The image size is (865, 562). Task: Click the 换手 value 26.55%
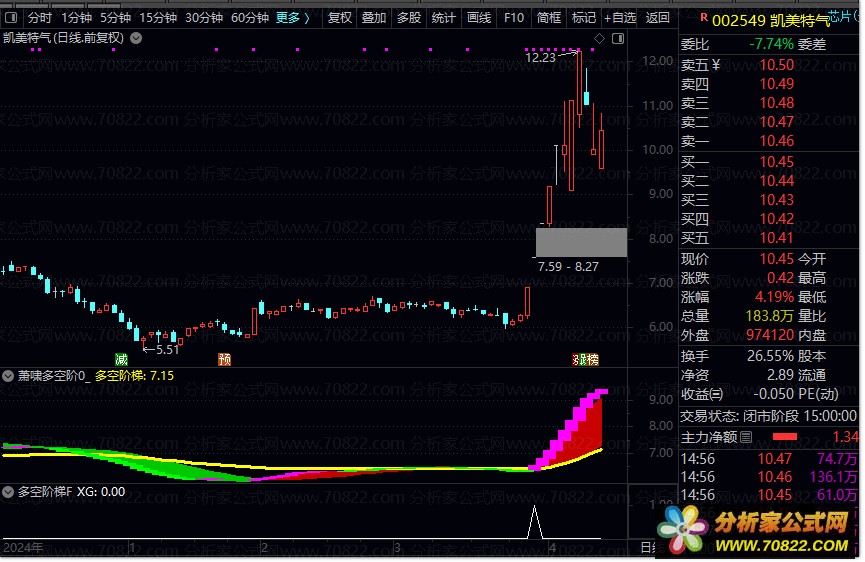click(x=771, y=356)
